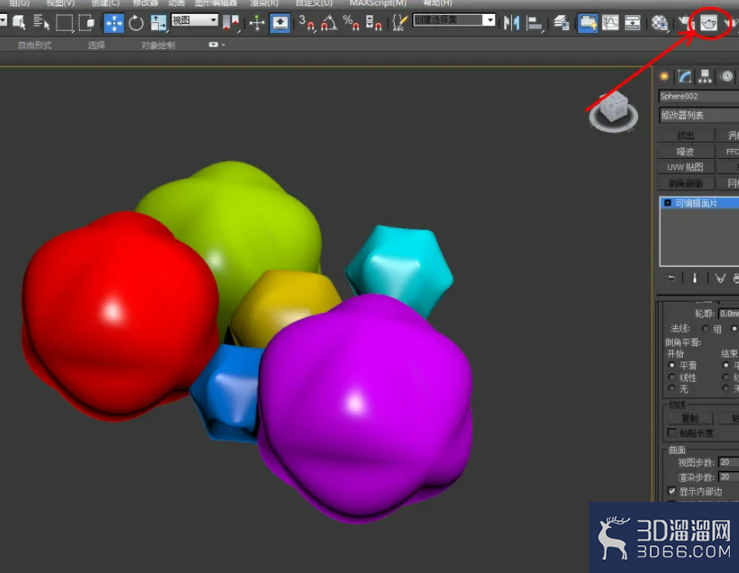The width and height of the screenshot is (739, 573).
Task: Open the Schematic View icon
Action: 632,22
